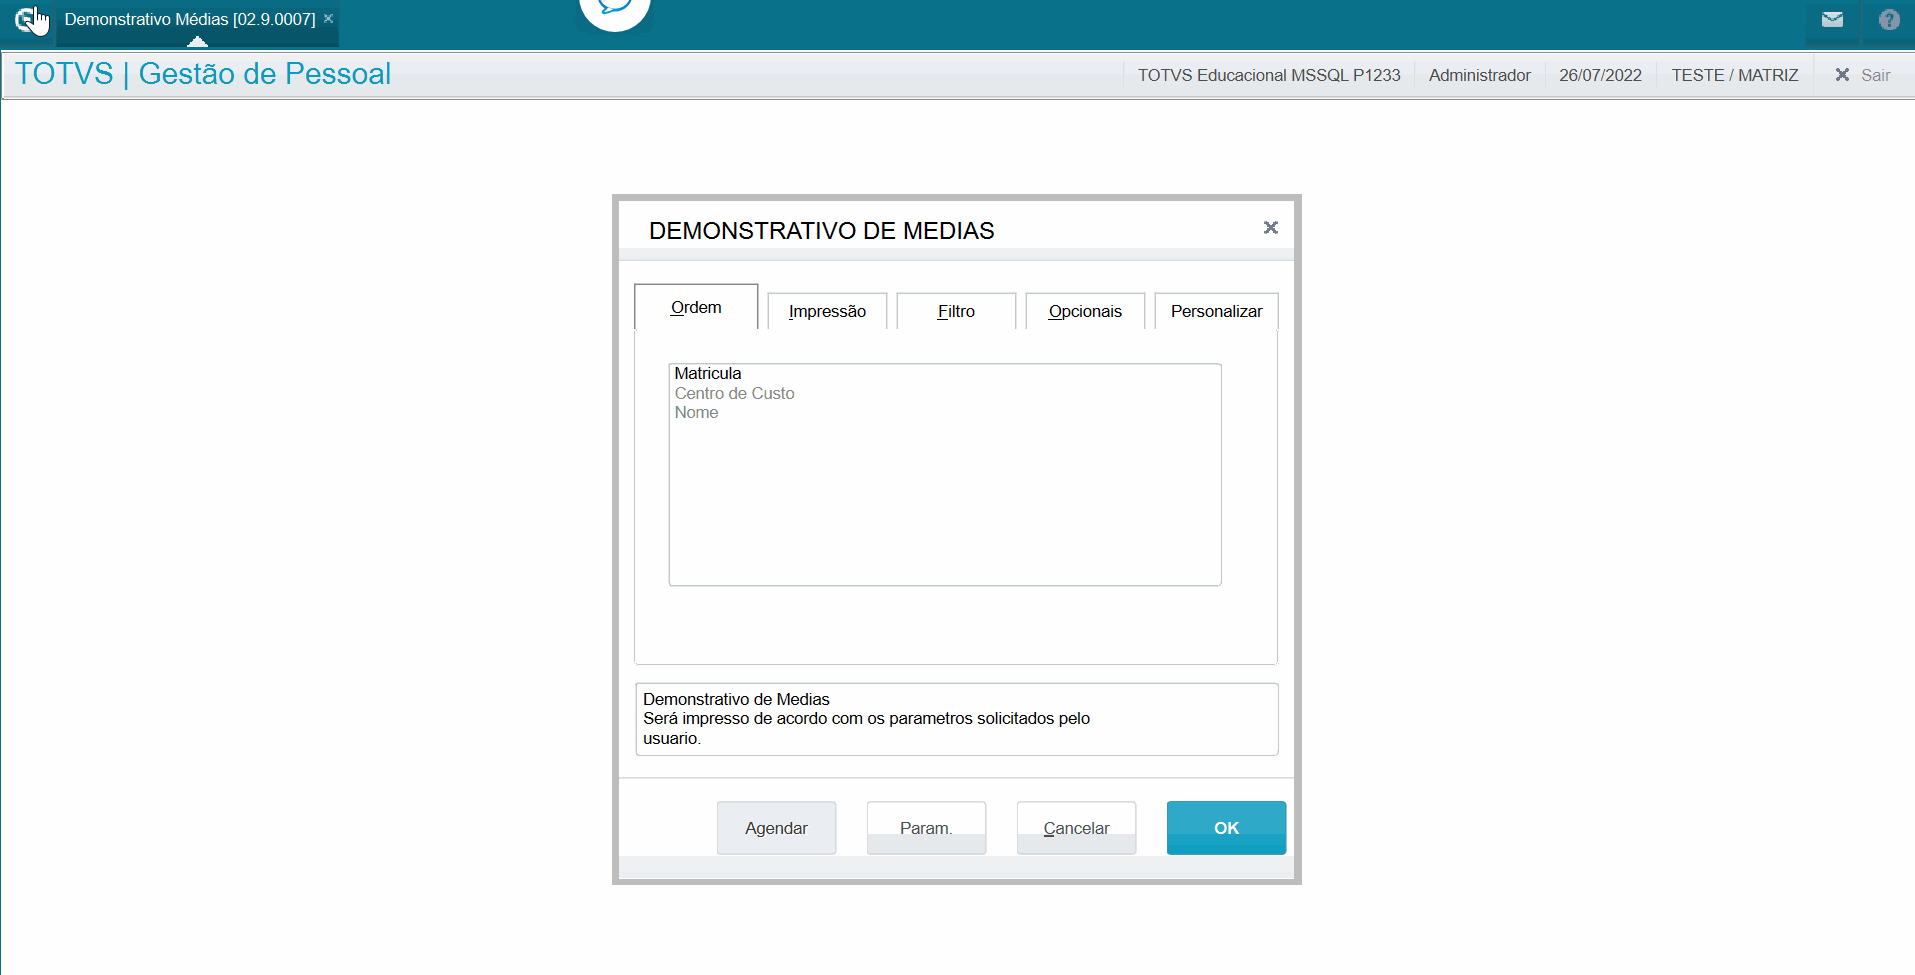Viewport: 1915px width, 975px height.
Task: Click the Demonstrativo de Medias description box
Action: pos(957,719)
